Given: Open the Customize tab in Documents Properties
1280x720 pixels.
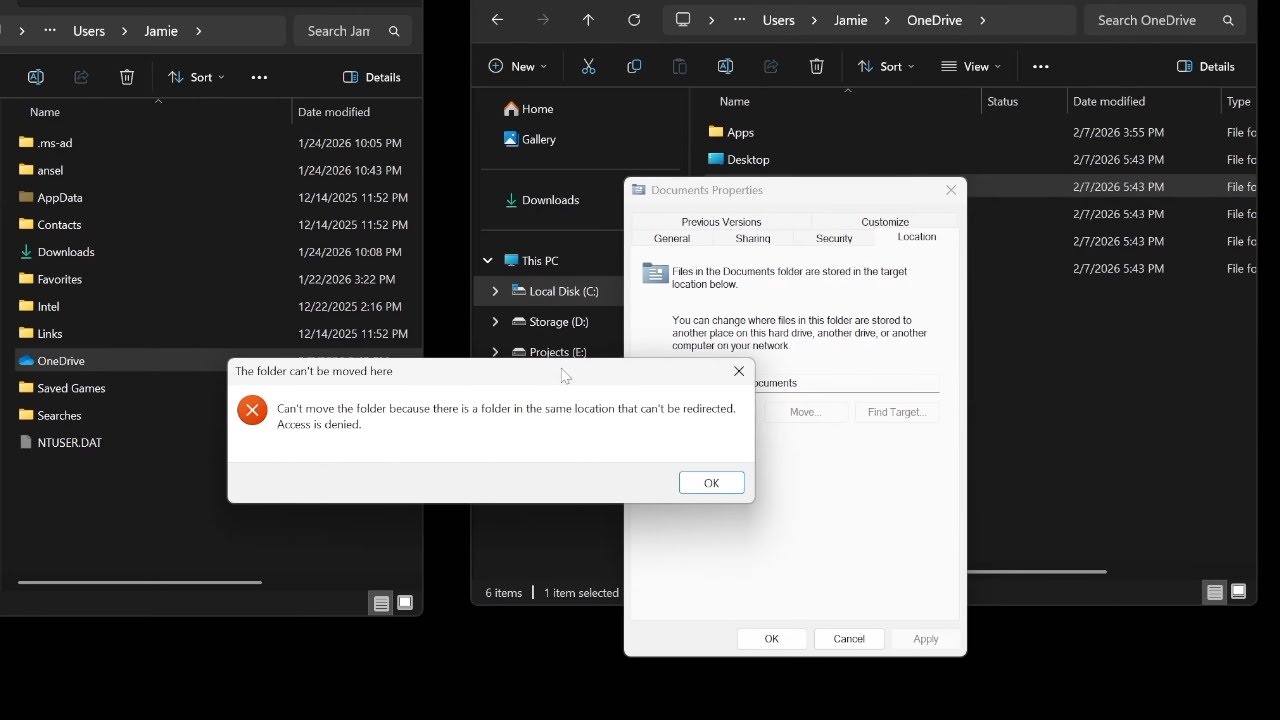Looking at the screenshot, I should pyautogui.click(x=885, y=222).
